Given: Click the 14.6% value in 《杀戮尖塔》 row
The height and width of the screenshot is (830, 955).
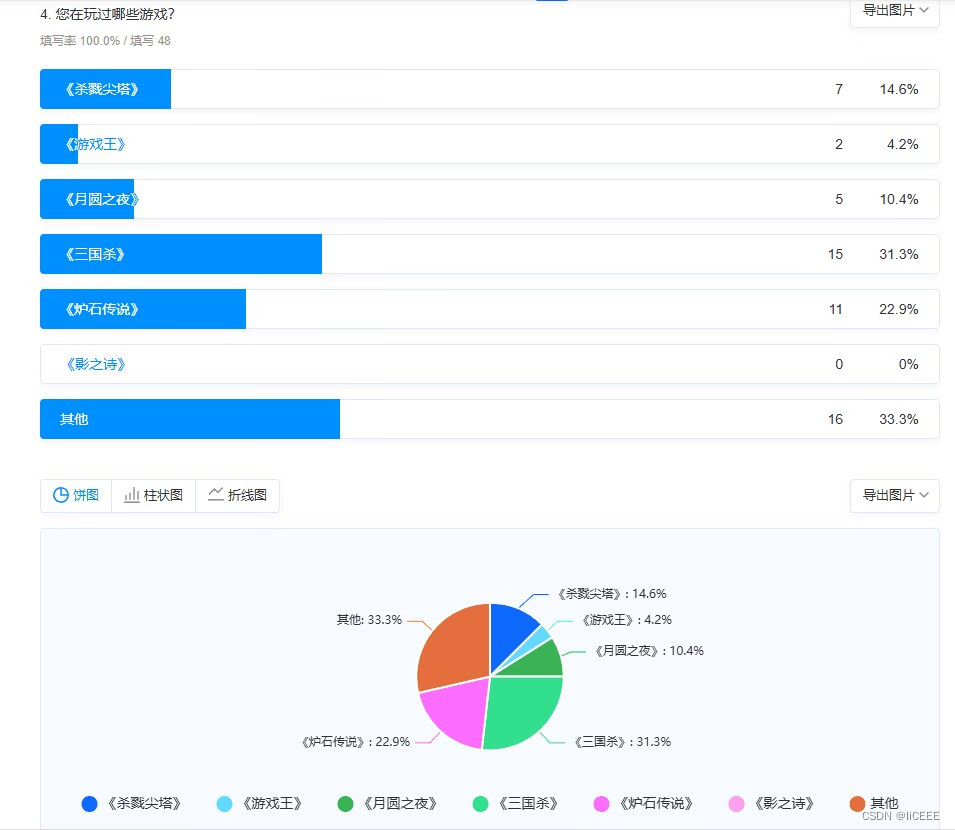Looking at the screenshot, I should click(x=899, y=90).
